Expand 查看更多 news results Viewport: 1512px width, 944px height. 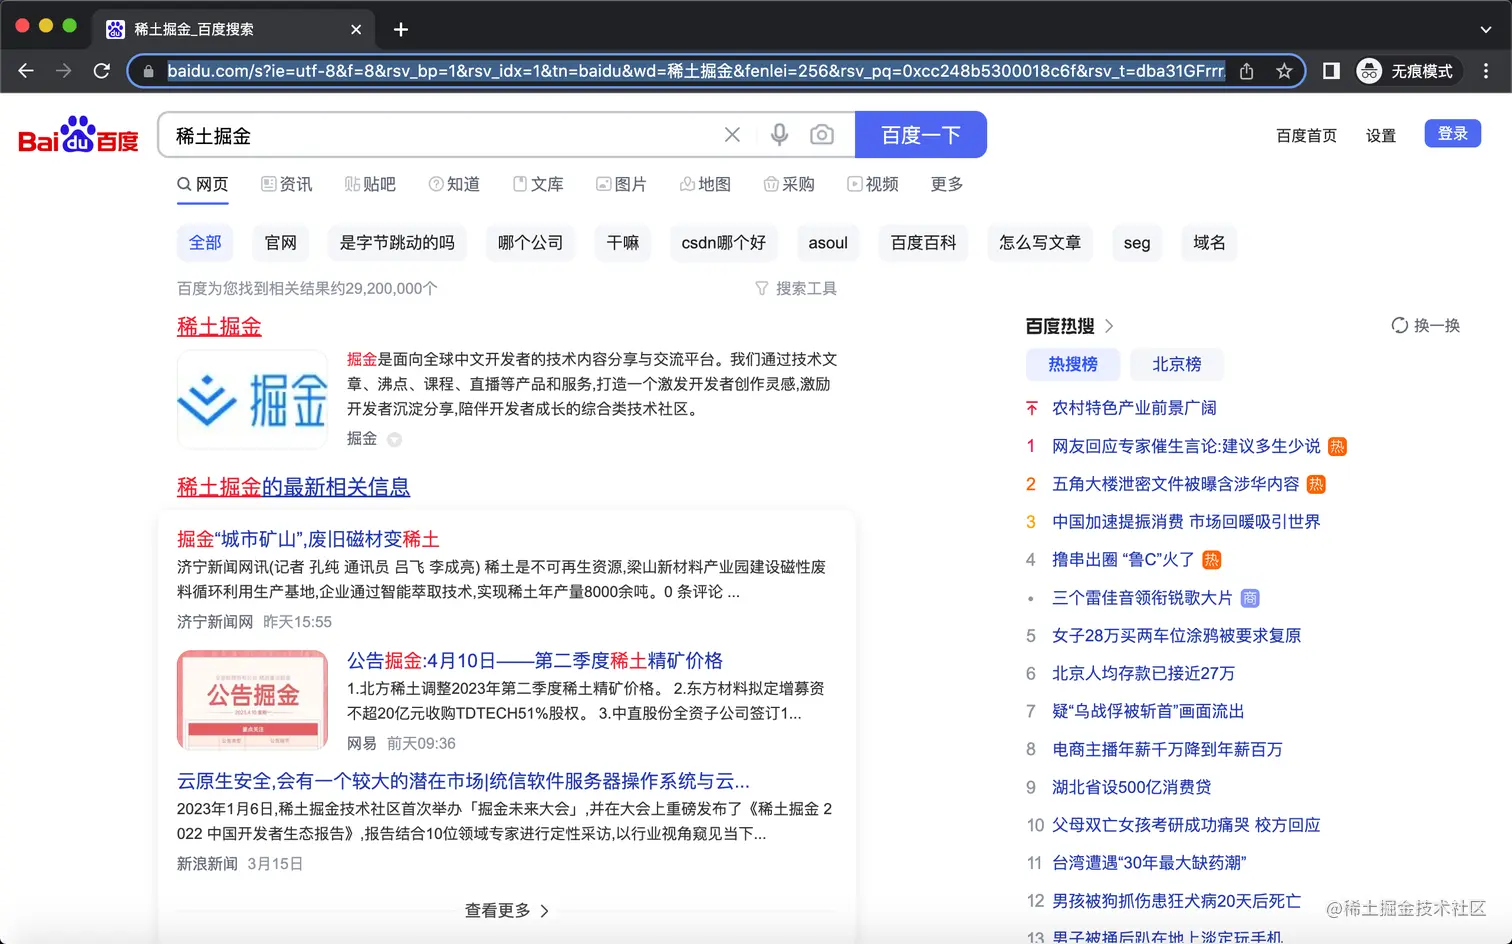point(507,910)
